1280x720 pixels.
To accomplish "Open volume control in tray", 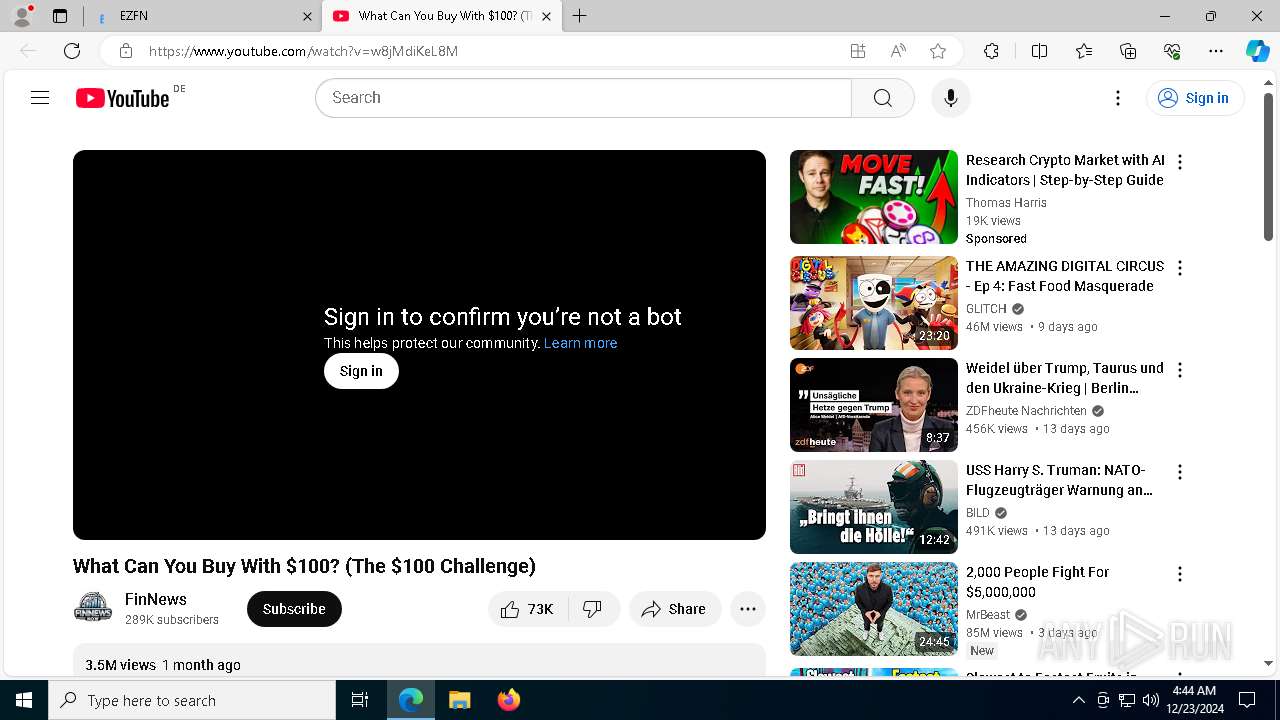I will [x=1150, y=700].
